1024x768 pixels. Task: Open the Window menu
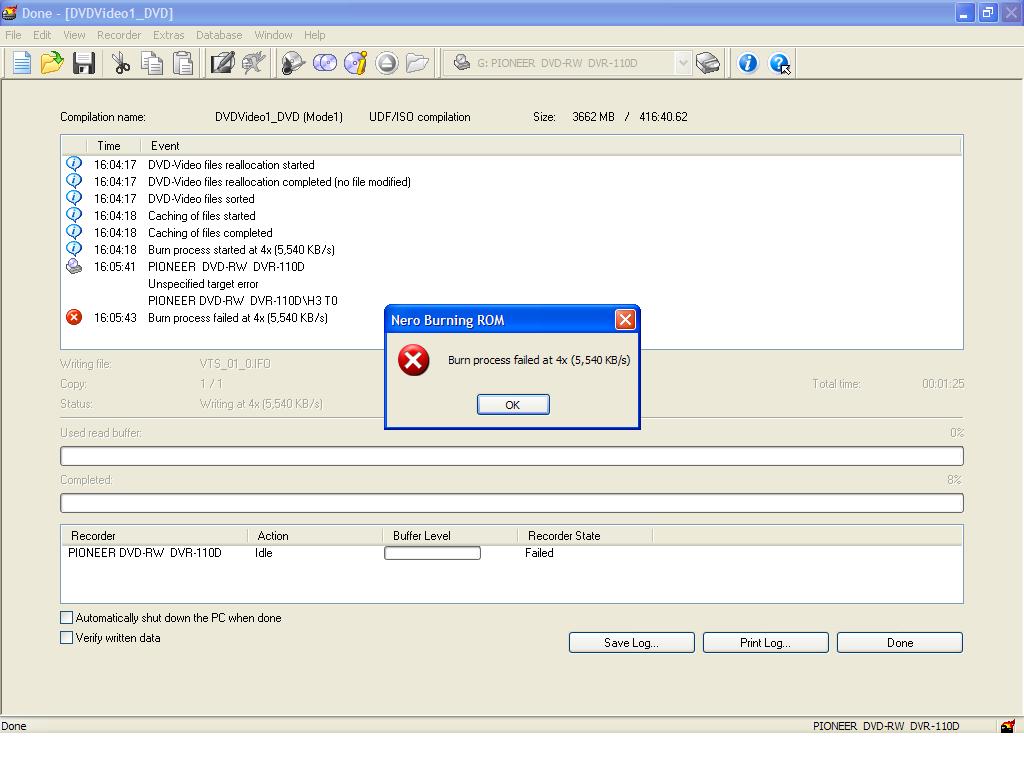point(273,35)
